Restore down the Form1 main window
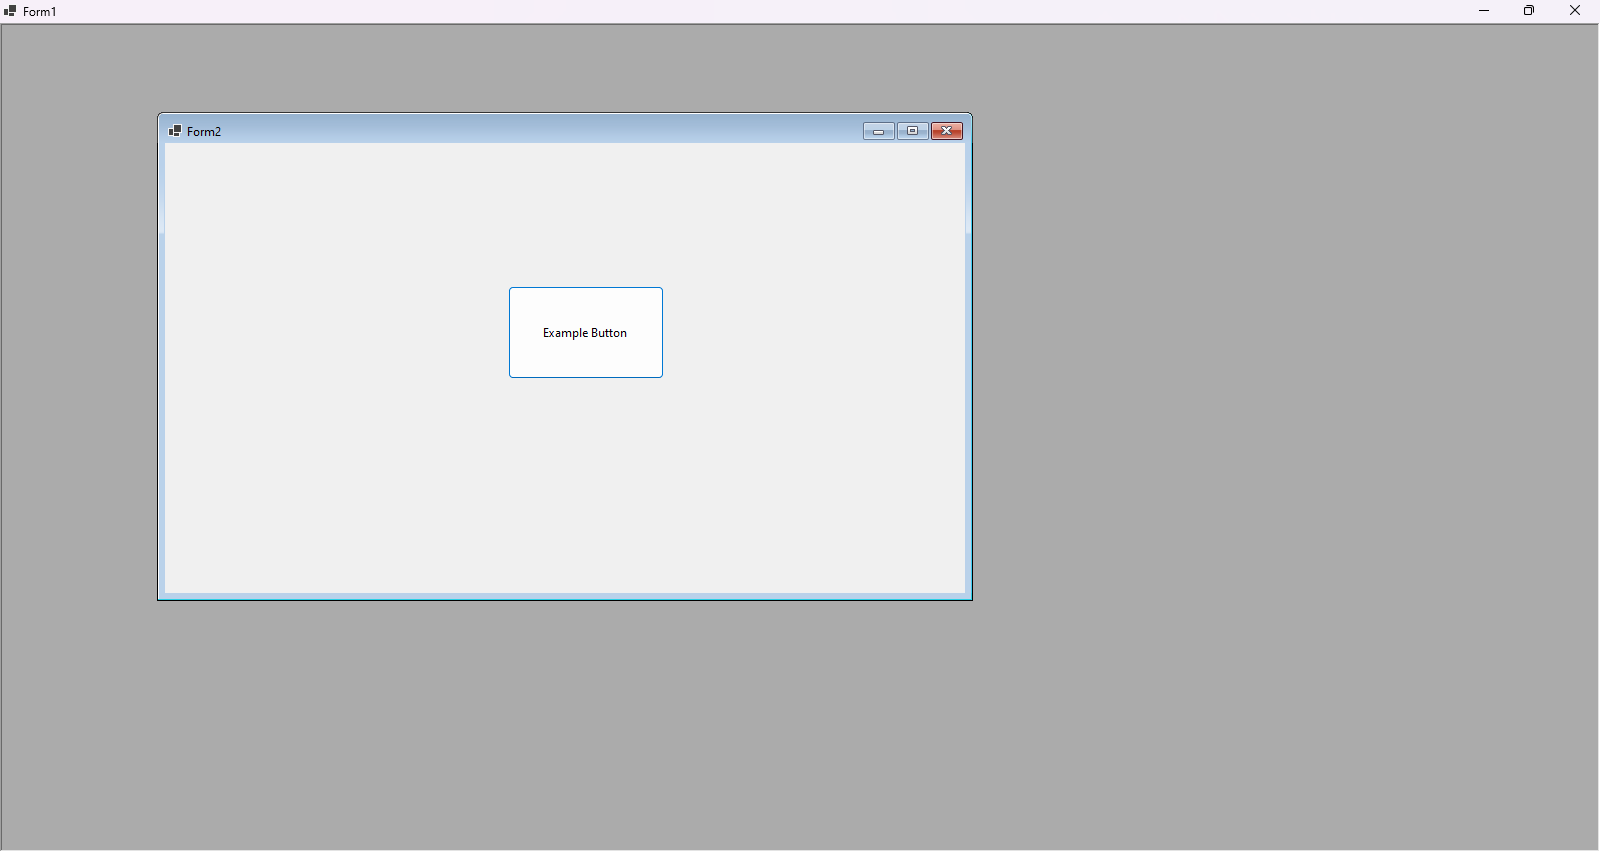Viewport: 1600px width, 852px height. 1529,11
